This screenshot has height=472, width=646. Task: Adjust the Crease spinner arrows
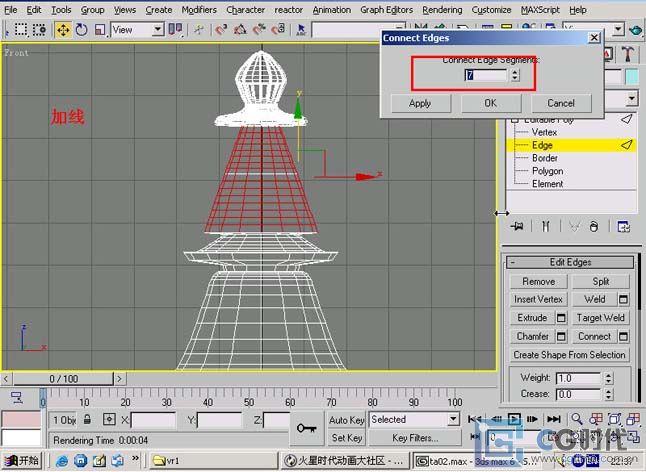(608, 394)
